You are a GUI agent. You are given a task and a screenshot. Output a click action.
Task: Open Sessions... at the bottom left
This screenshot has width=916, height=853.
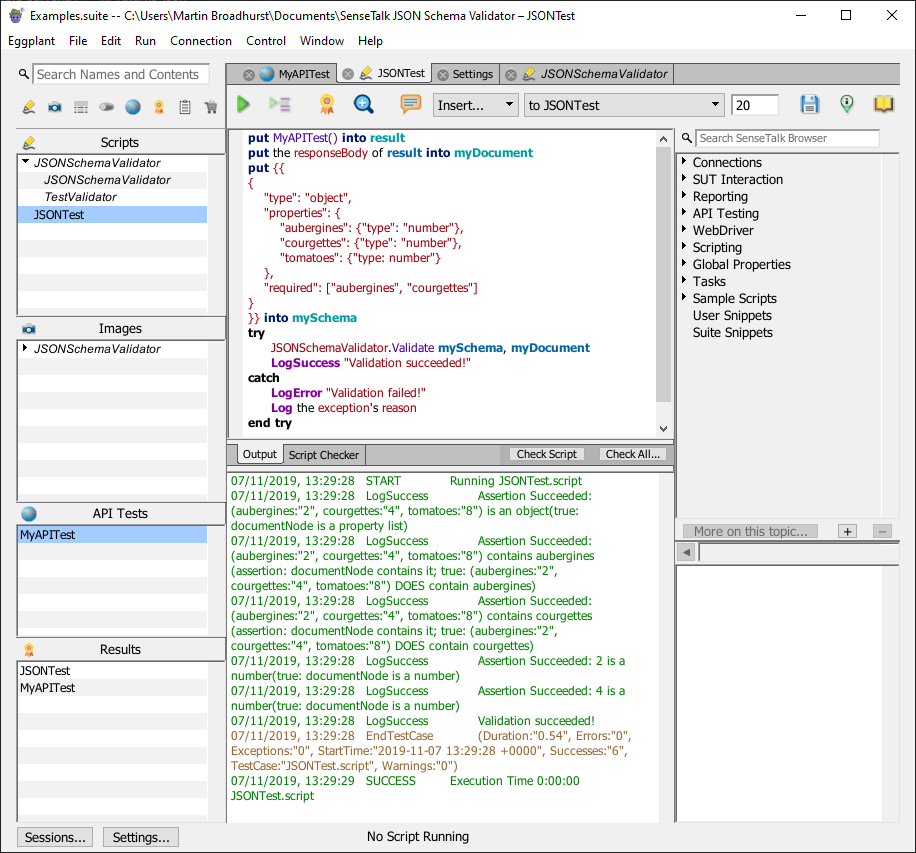pos(54,837)
